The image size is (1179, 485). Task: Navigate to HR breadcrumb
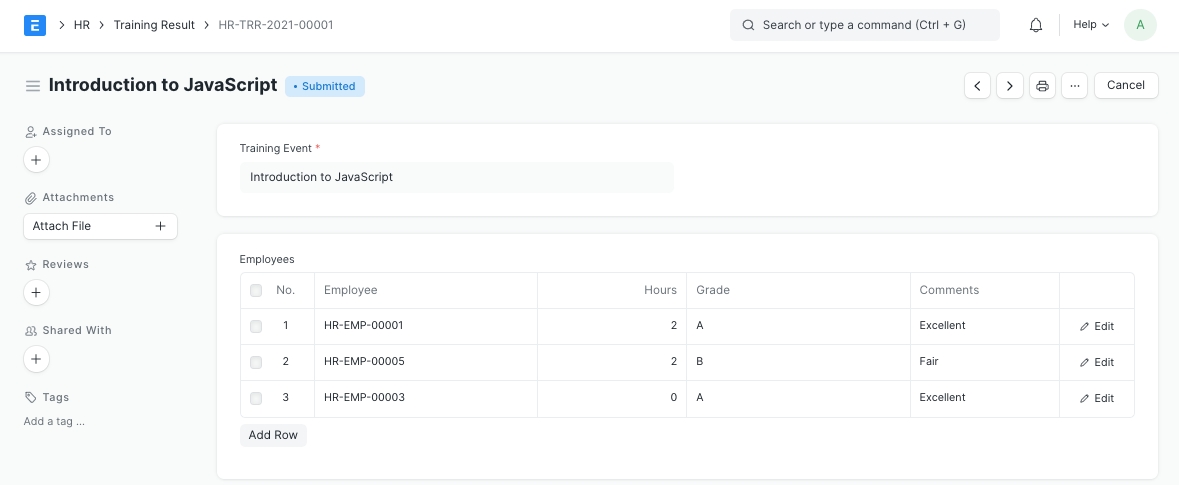click(82, 25)
